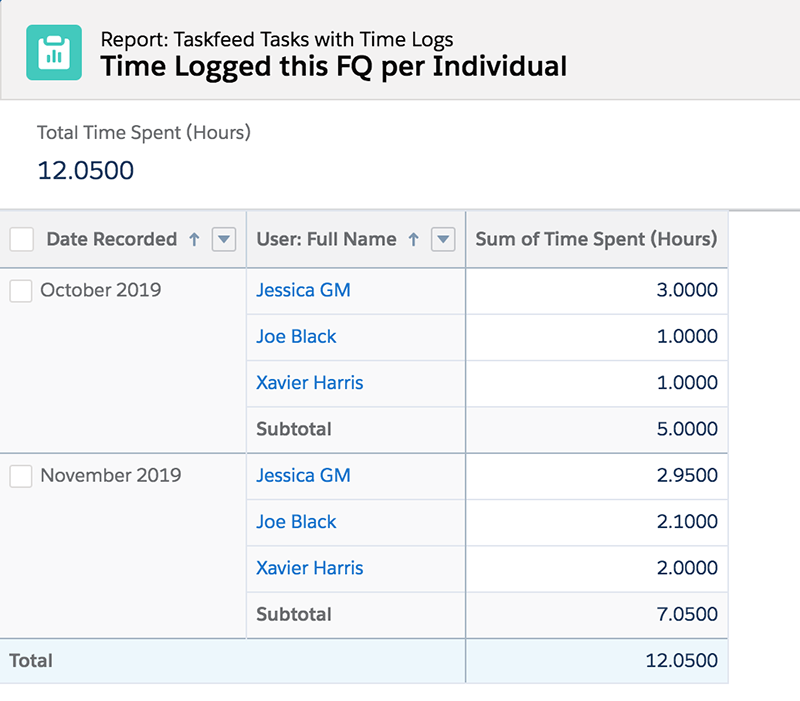
Task: Open Xavier Harris's record under October 2019
Action: click(309, 383)
